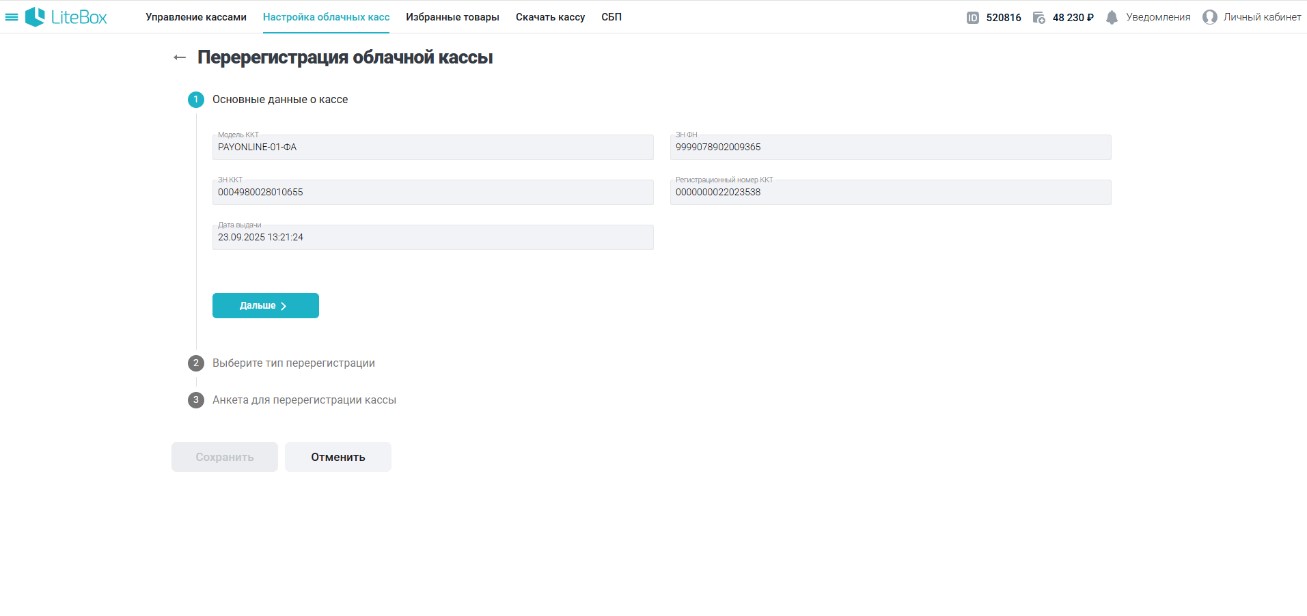Click the user profile avatar icon
This screenshot has height=616, width=1307.
click(1210, 17)
